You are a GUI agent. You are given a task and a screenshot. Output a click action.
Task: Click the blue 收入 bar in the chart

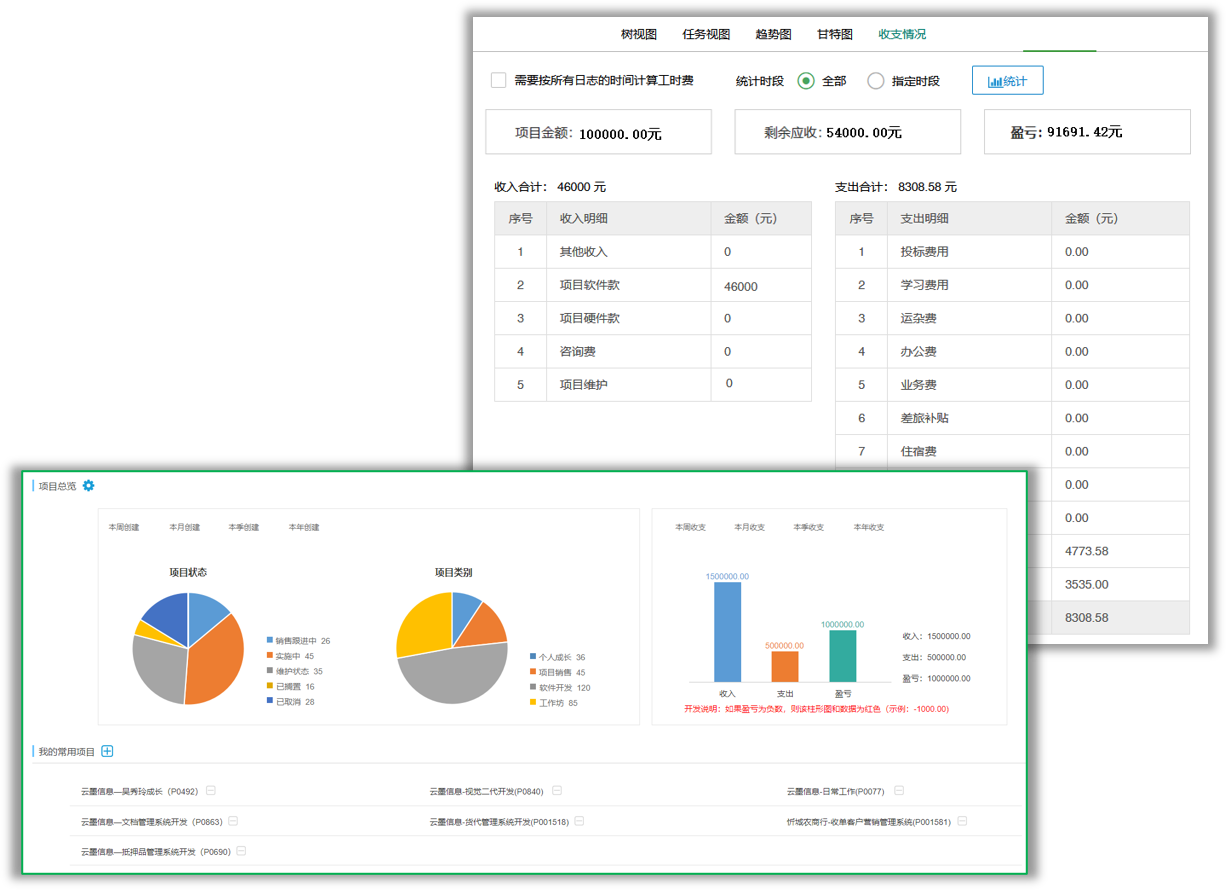(x=727, y=632)
